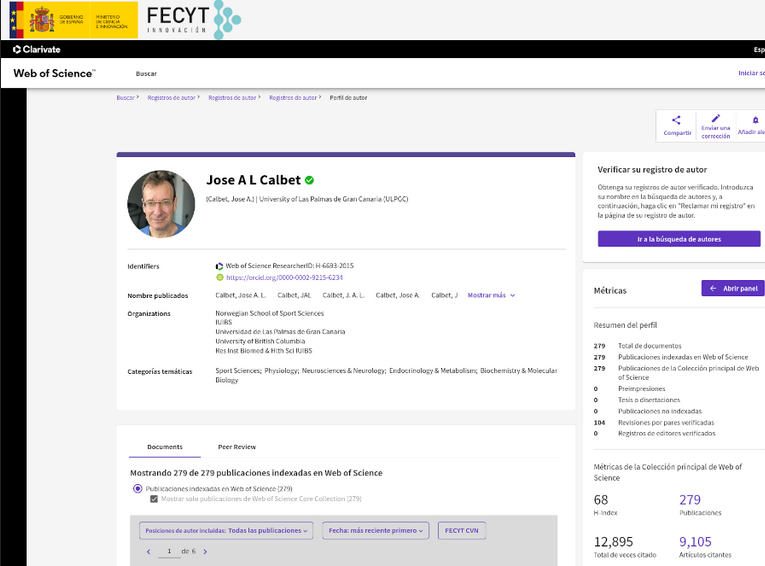Click the Web of Science ResearcherID icon
Screen dimensions: 765x566
click(x=220, y=266)
